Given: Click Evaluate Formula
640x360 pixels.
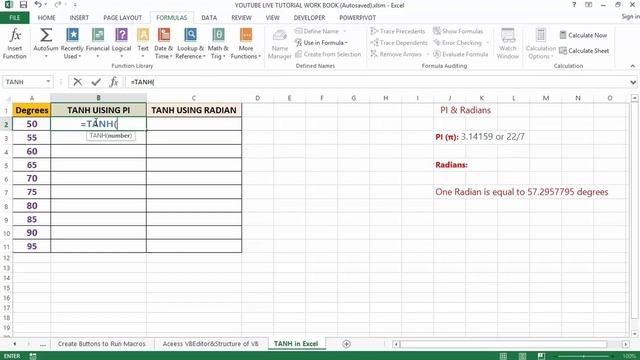Looking at the screenshot, I should (x=460, y=54).
